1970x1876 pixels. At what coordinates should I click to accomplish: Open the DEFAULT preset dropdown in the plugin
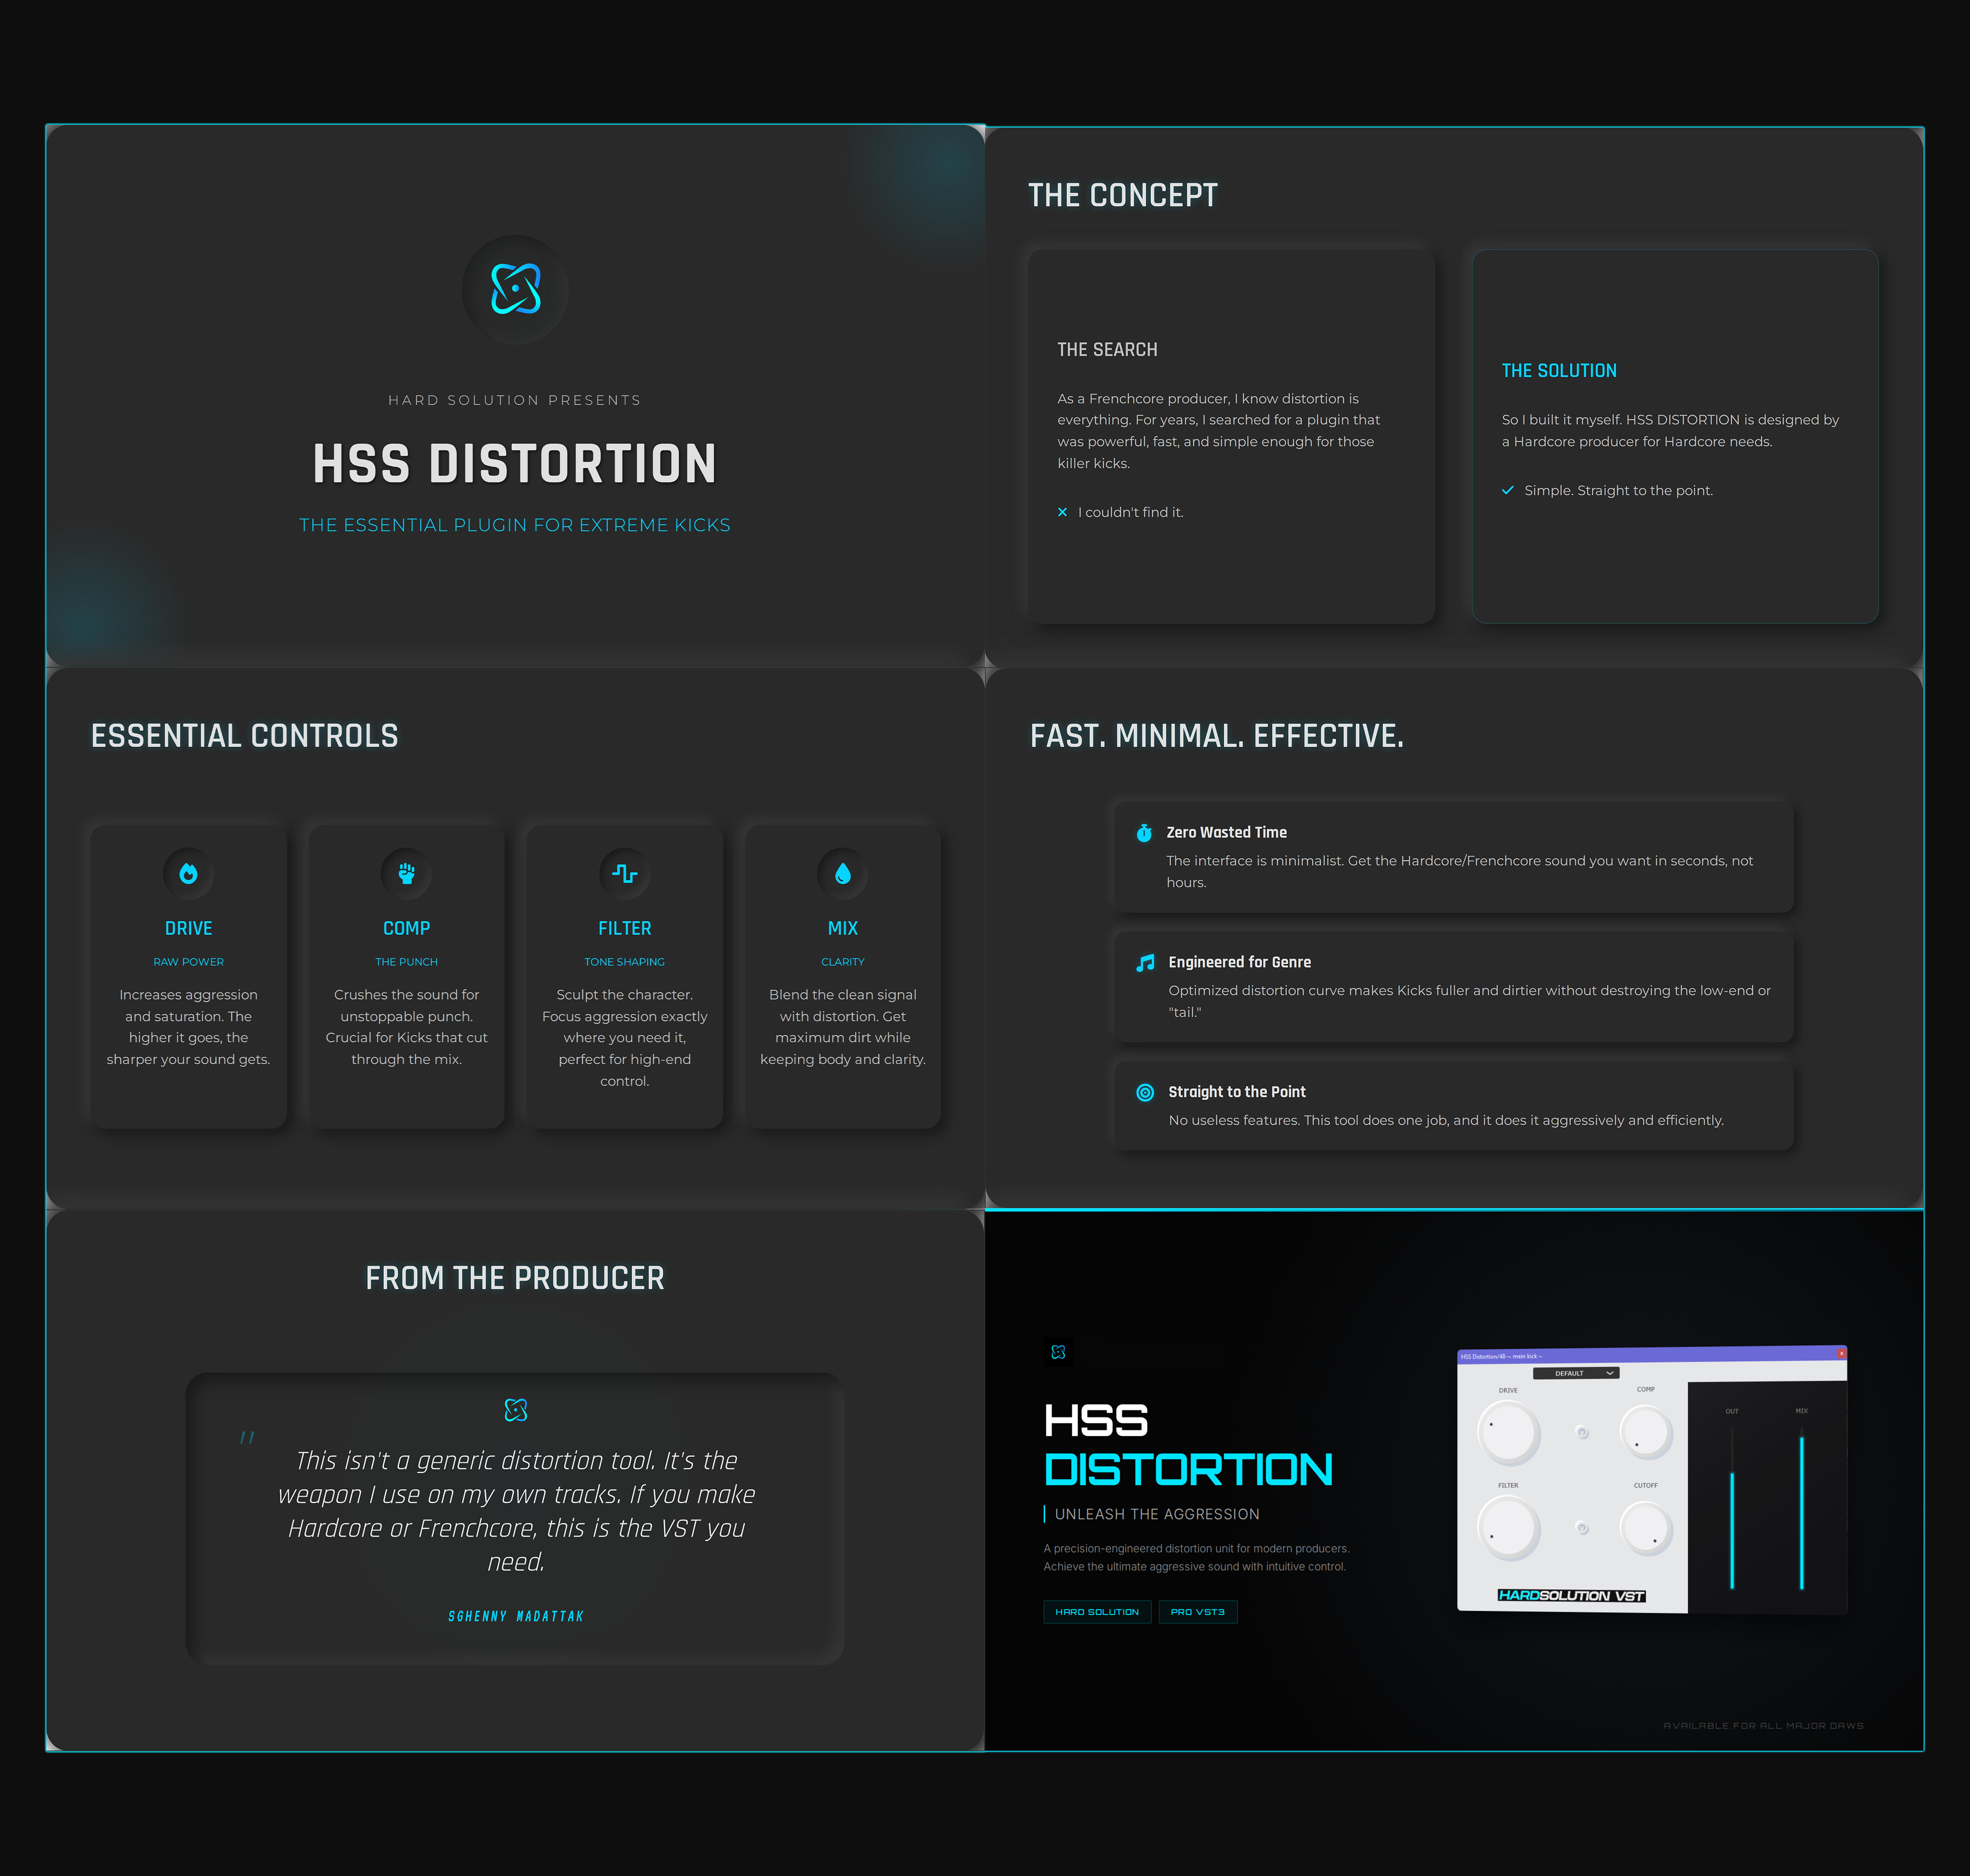pyautogui.click(x=1570, y=1373)
